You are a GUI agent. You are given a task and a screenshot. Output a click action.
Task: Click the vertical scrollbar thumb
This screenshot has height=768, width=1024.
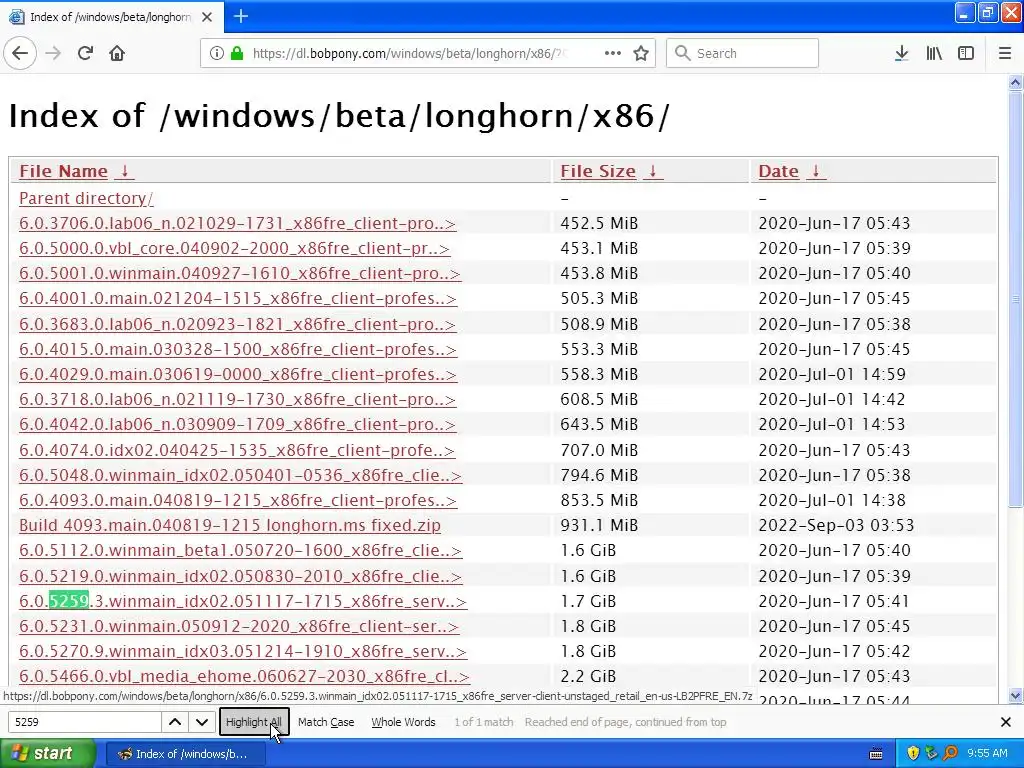point(1016,298)
